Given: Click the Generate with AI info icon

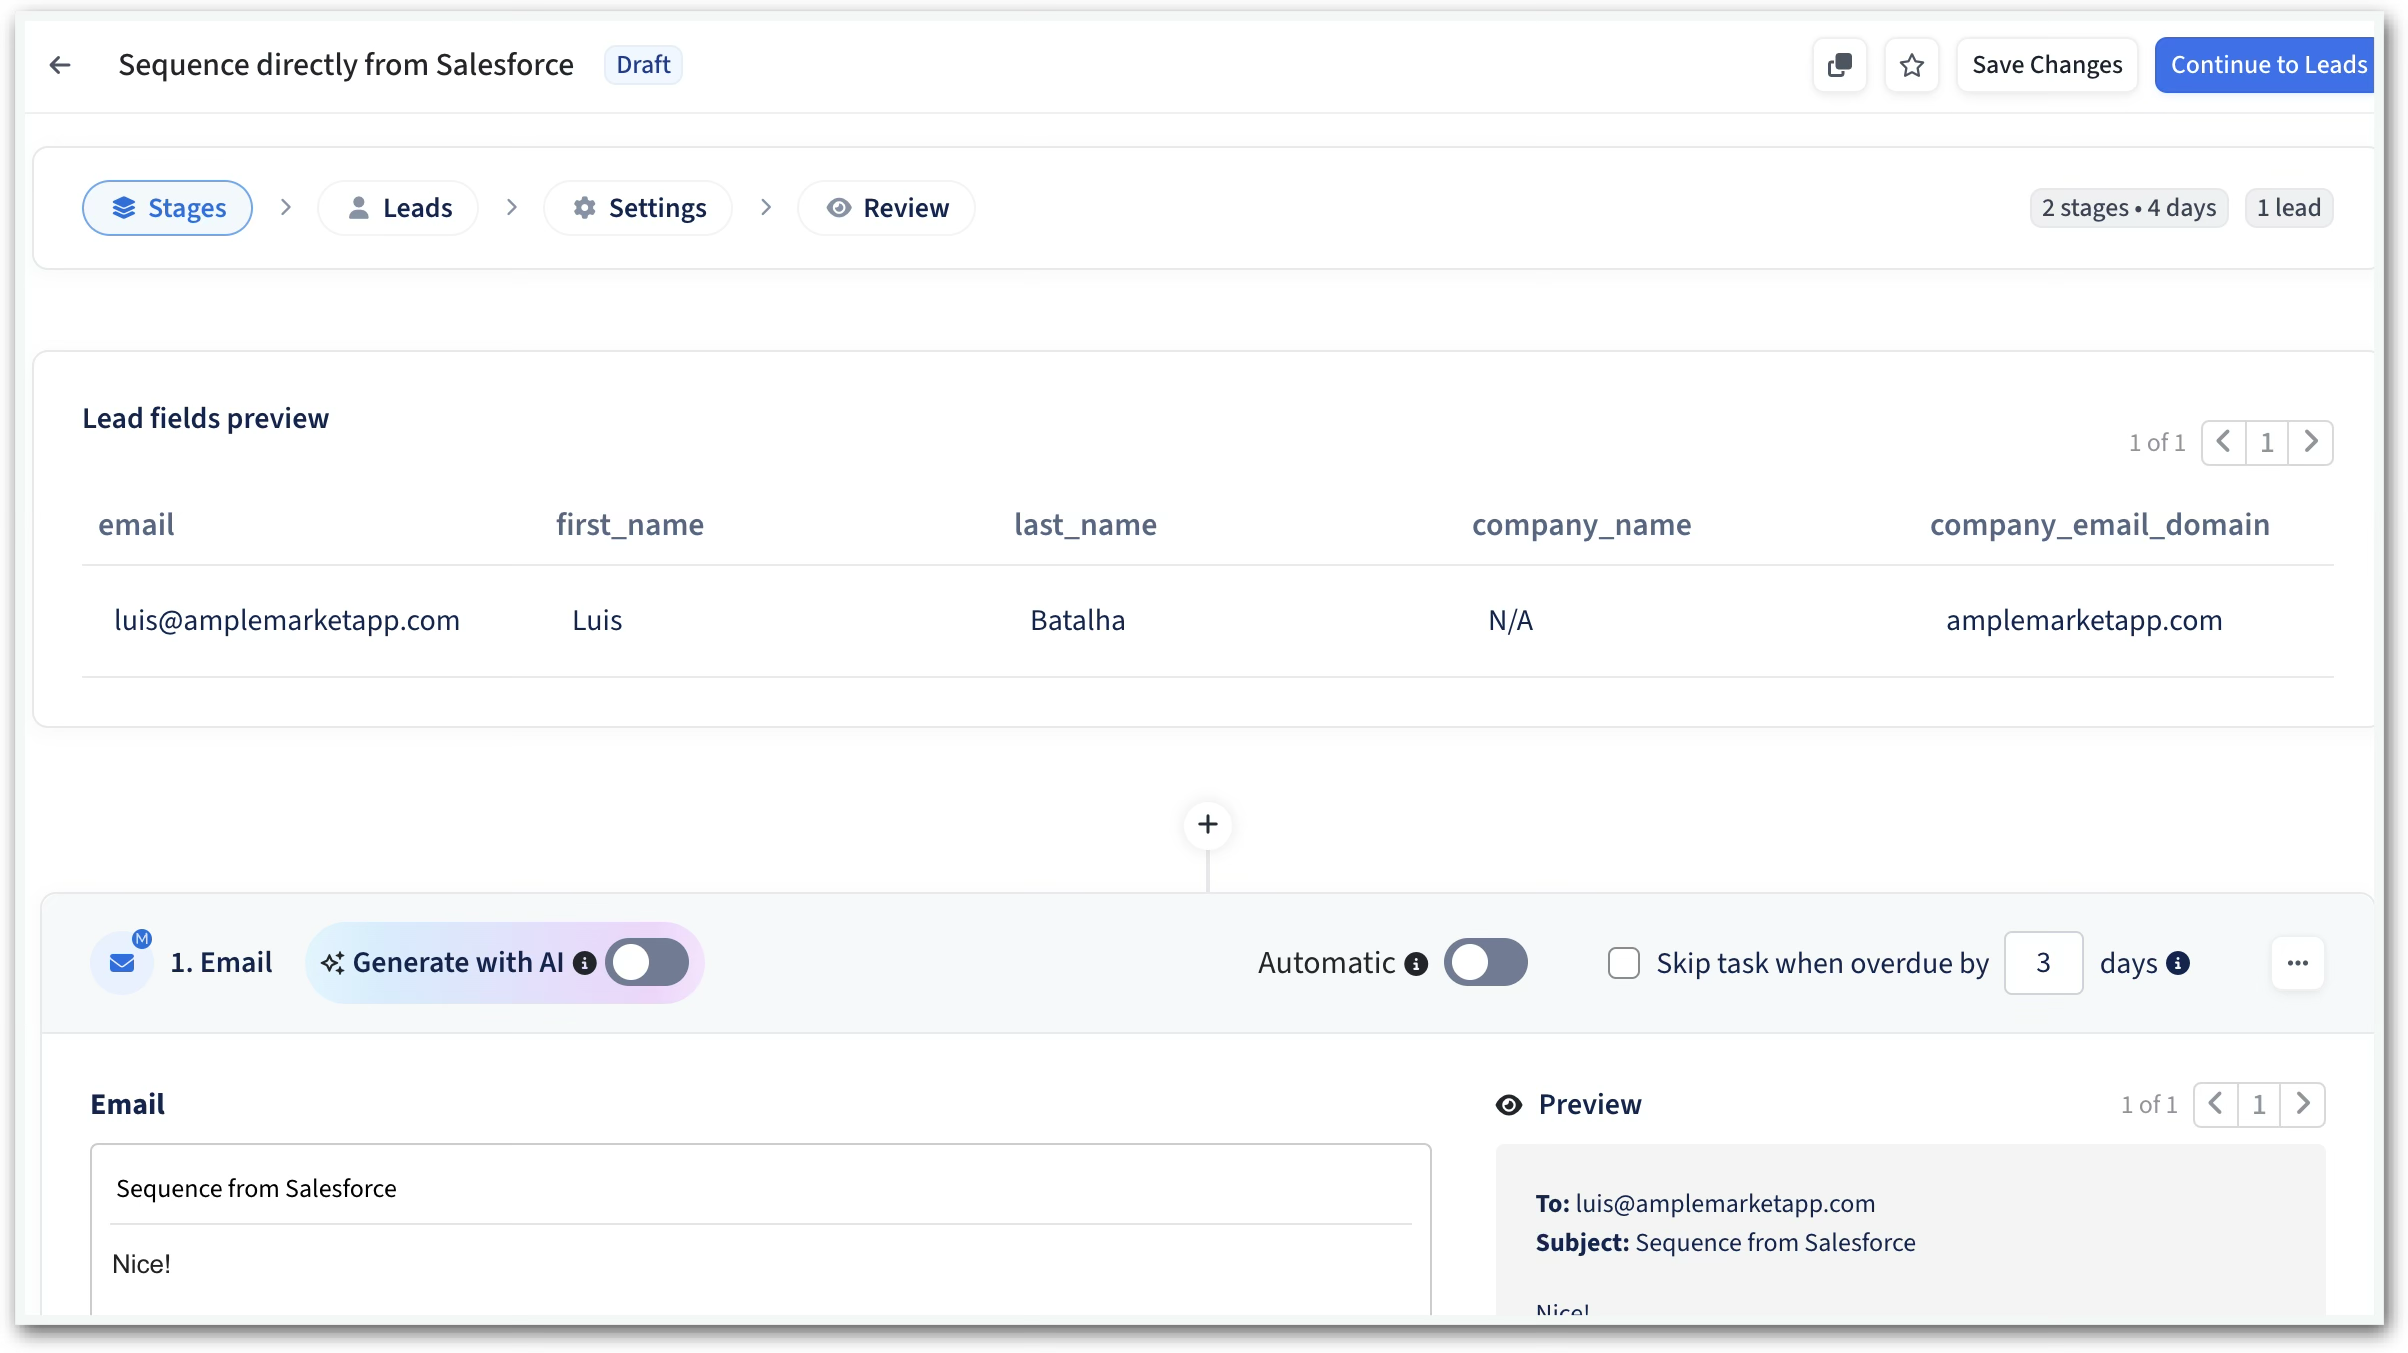Looking at the screenshot, I should 585,963.
